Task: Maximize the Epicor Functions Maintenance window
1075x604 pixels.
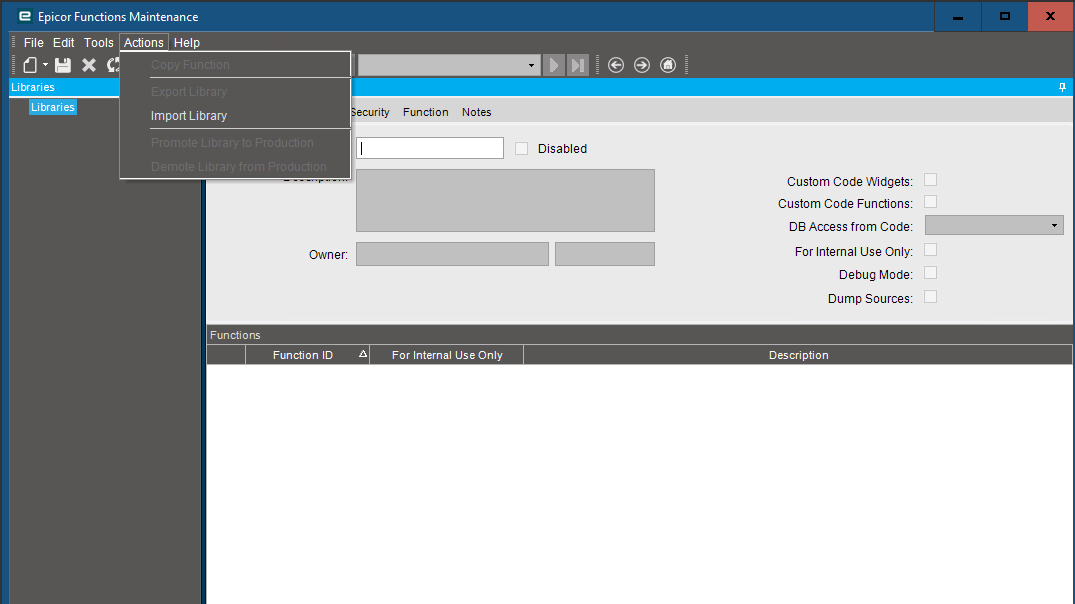Action: pyautogui.click(x=1004, y=16)
